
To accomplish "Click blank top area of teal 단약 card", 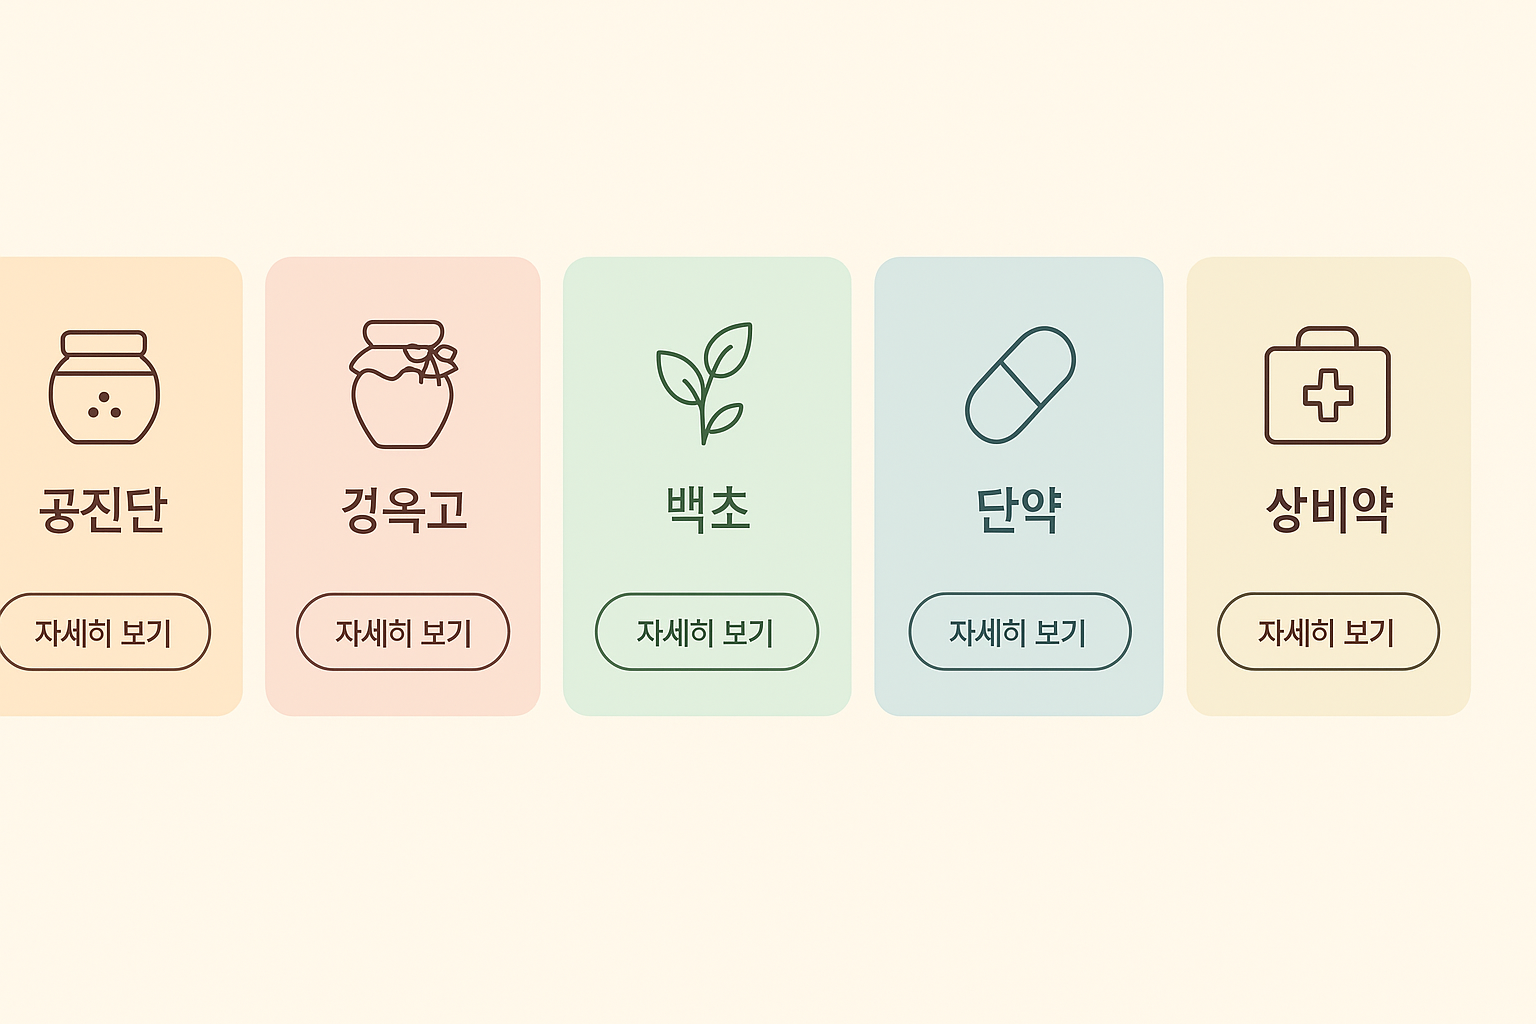I will tap(1018, 285).
